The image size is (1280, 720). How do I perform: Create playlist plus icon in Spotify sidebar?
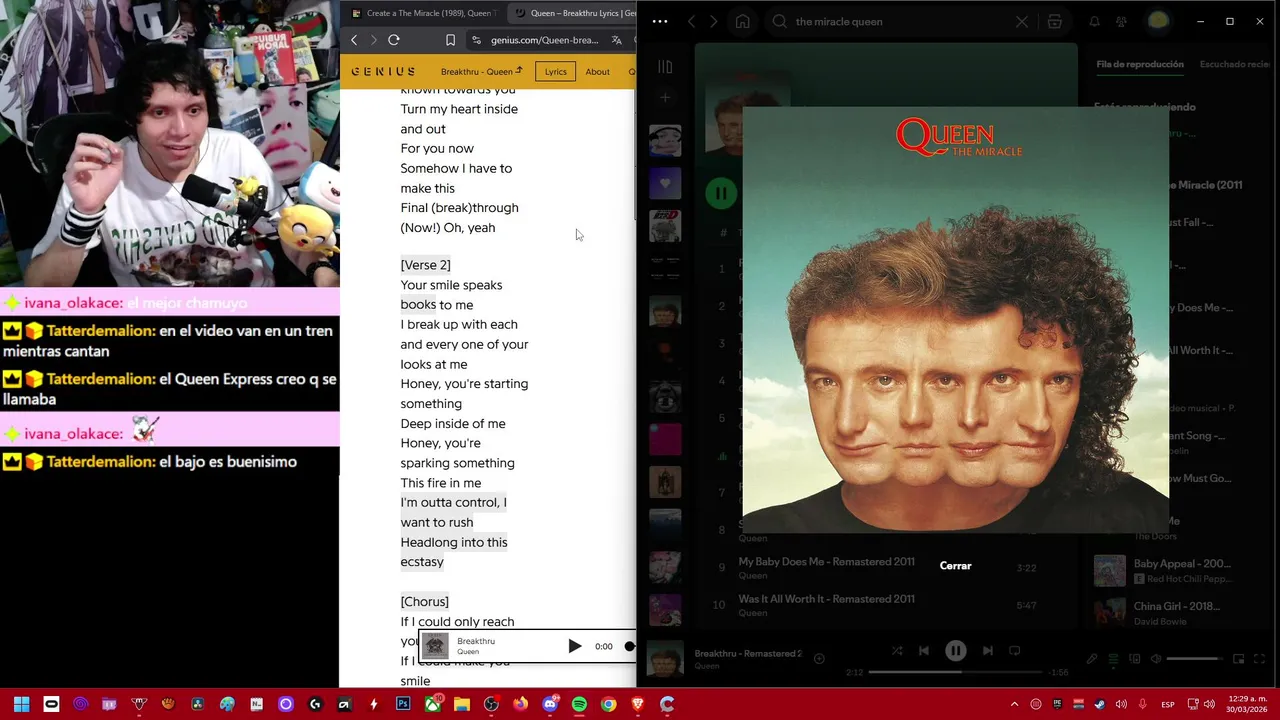coord(665,98)
